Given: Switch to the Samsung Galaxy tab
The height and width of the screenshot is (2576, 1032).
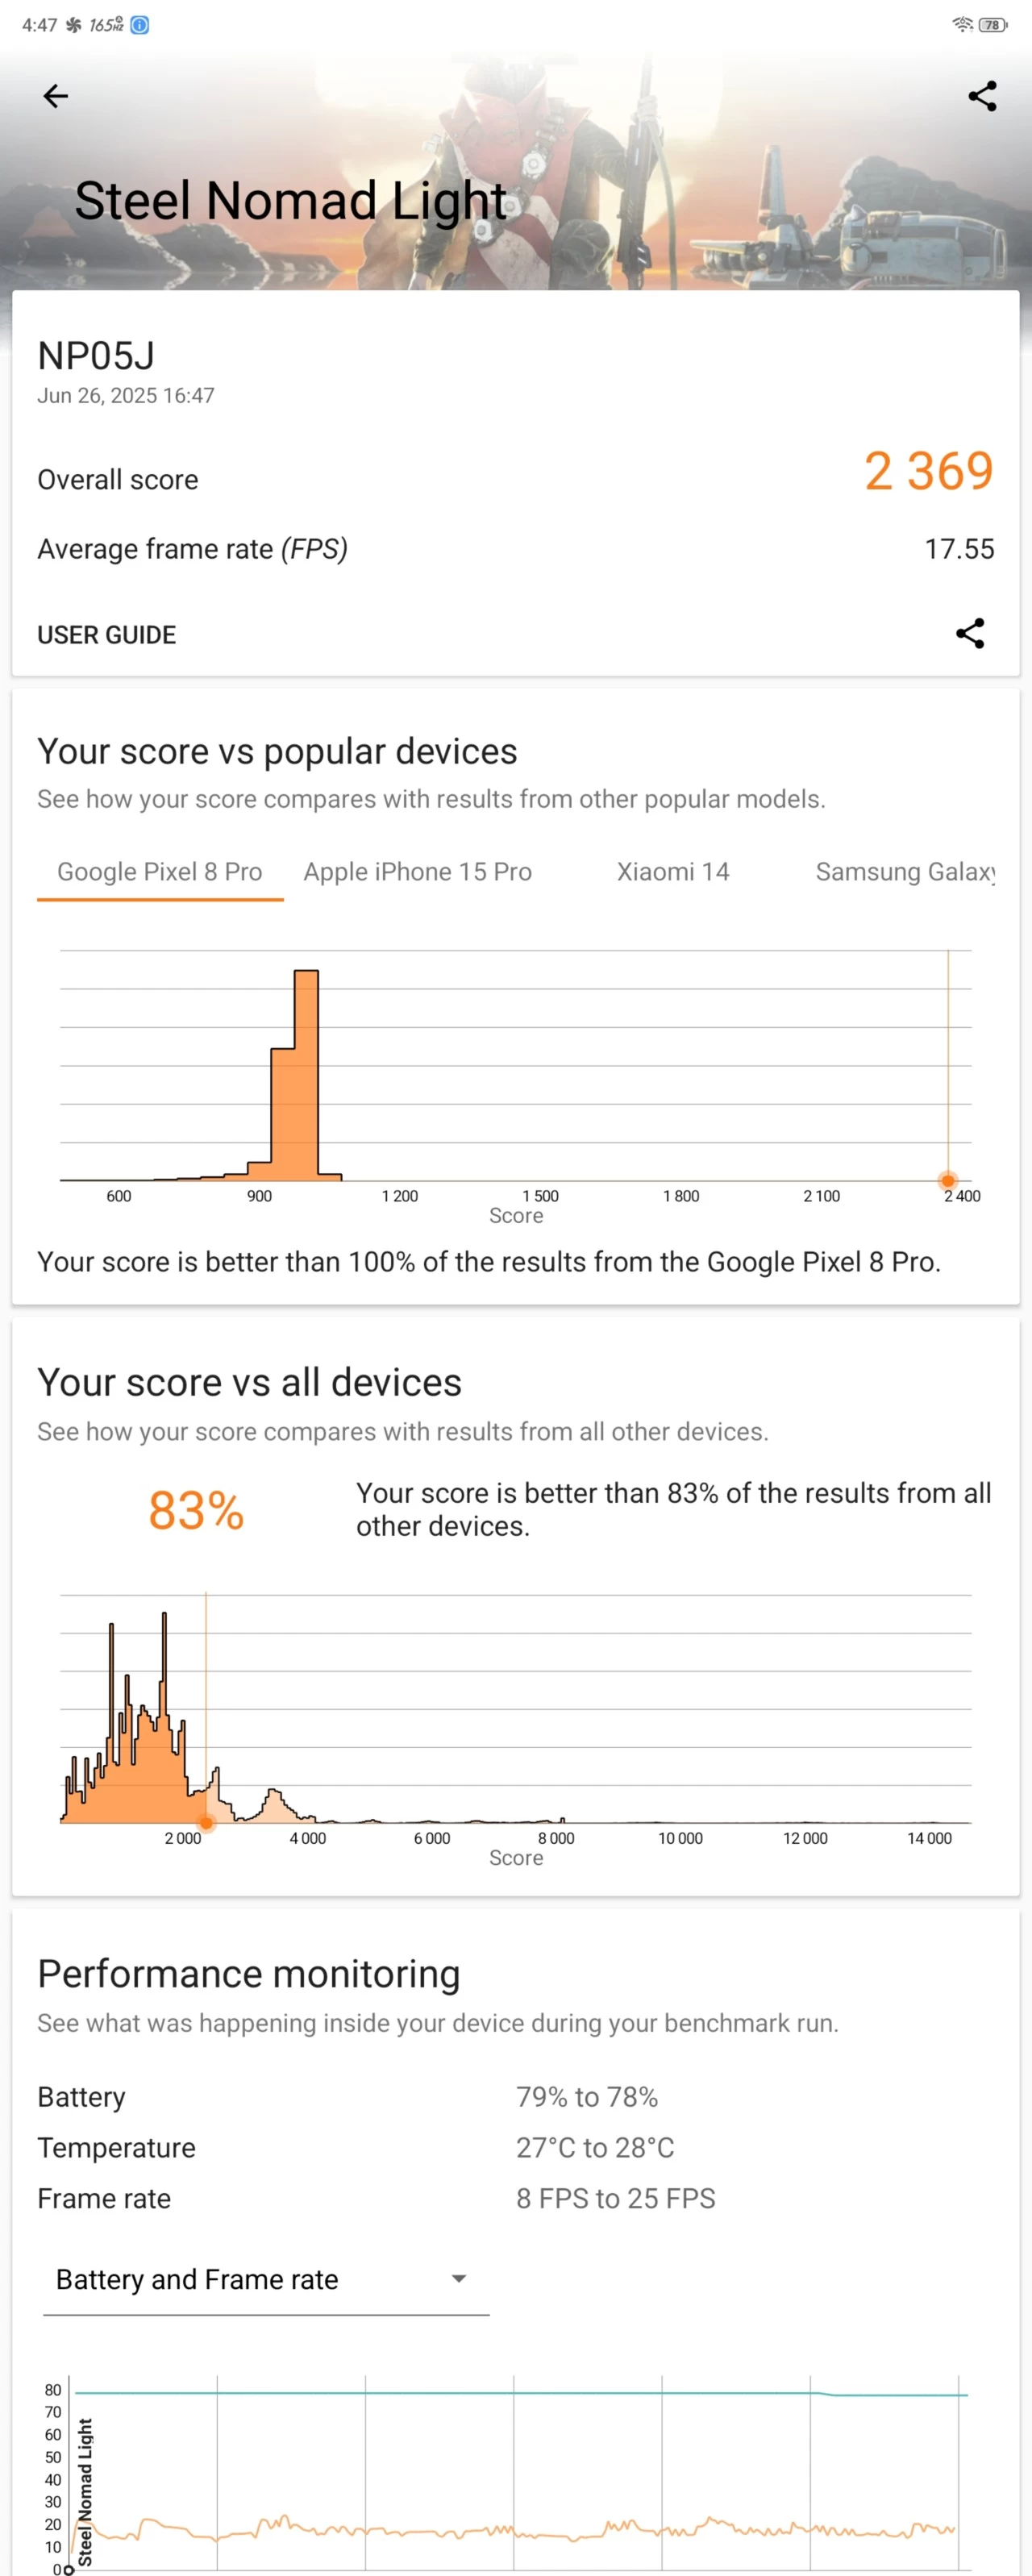Looking at the screenshot, I should (905, 872).
